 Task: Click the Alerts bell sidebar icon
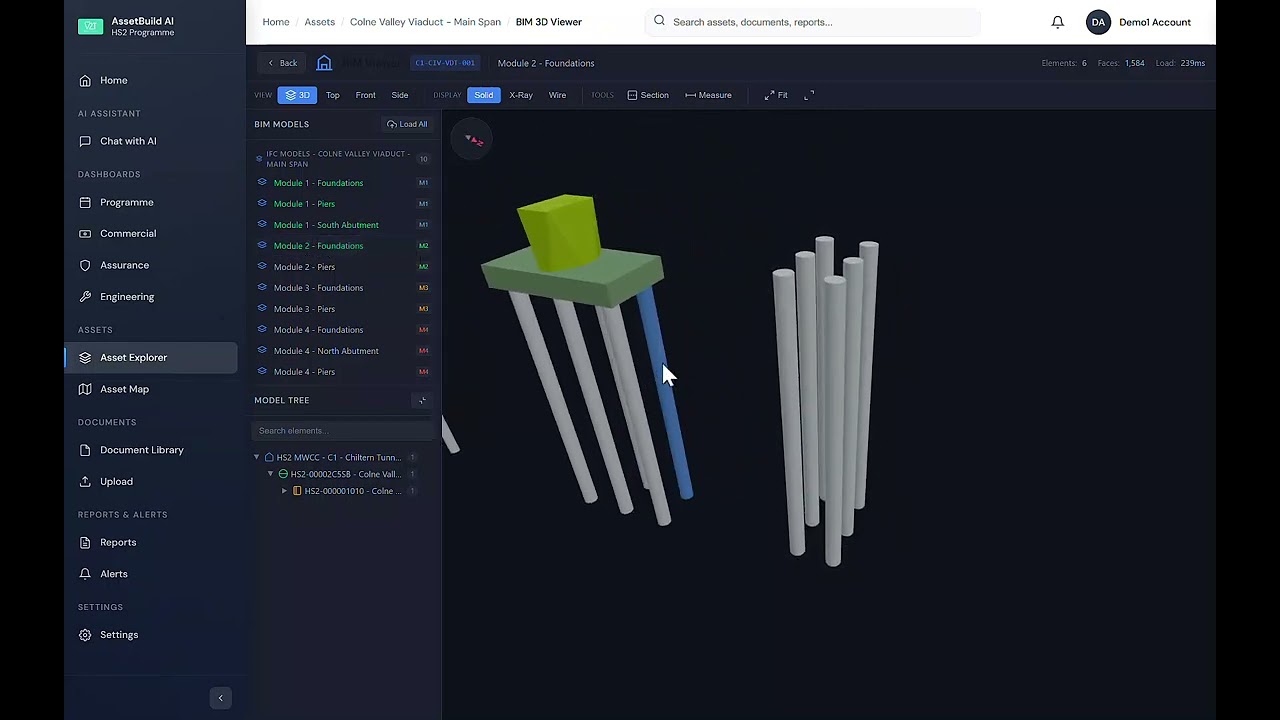[x=85, y=574]
